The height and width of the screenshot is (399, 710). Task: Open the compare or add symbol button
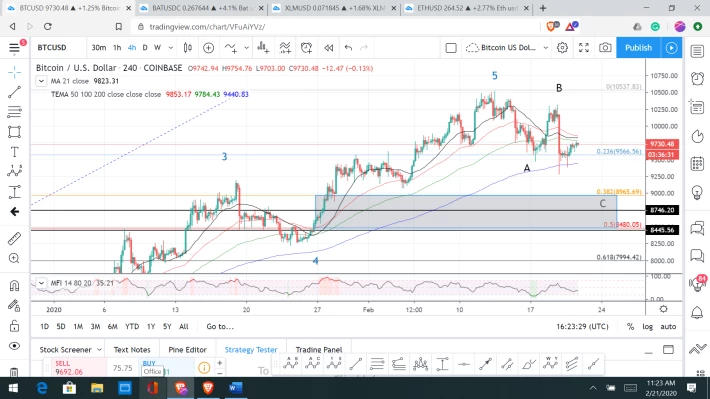208,48
